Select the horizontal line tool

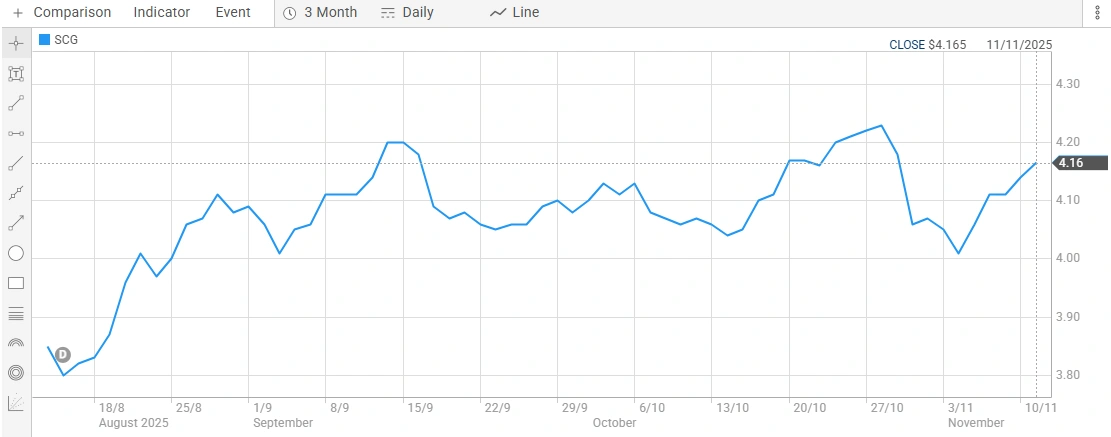click(16, 133)
